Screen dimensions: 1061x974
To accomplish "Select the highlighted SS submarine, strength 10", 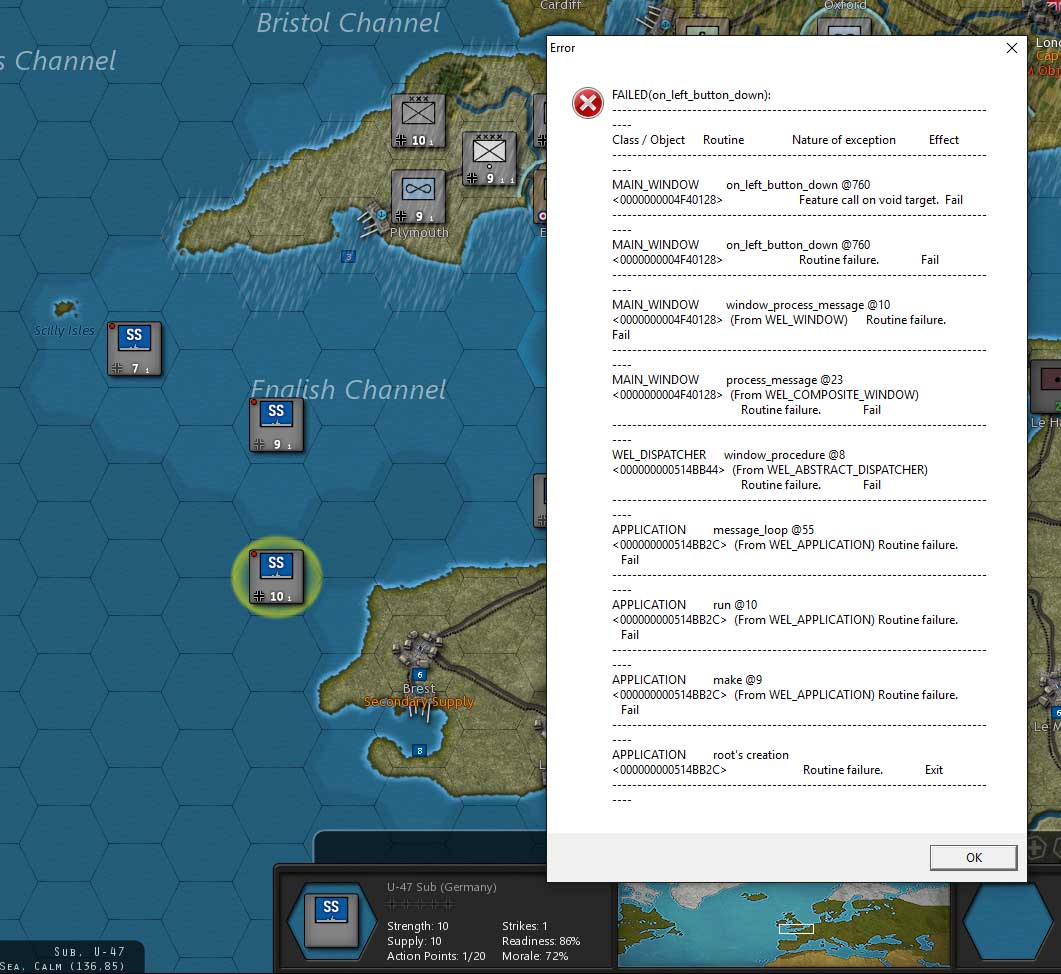I will tap(276, 577).
